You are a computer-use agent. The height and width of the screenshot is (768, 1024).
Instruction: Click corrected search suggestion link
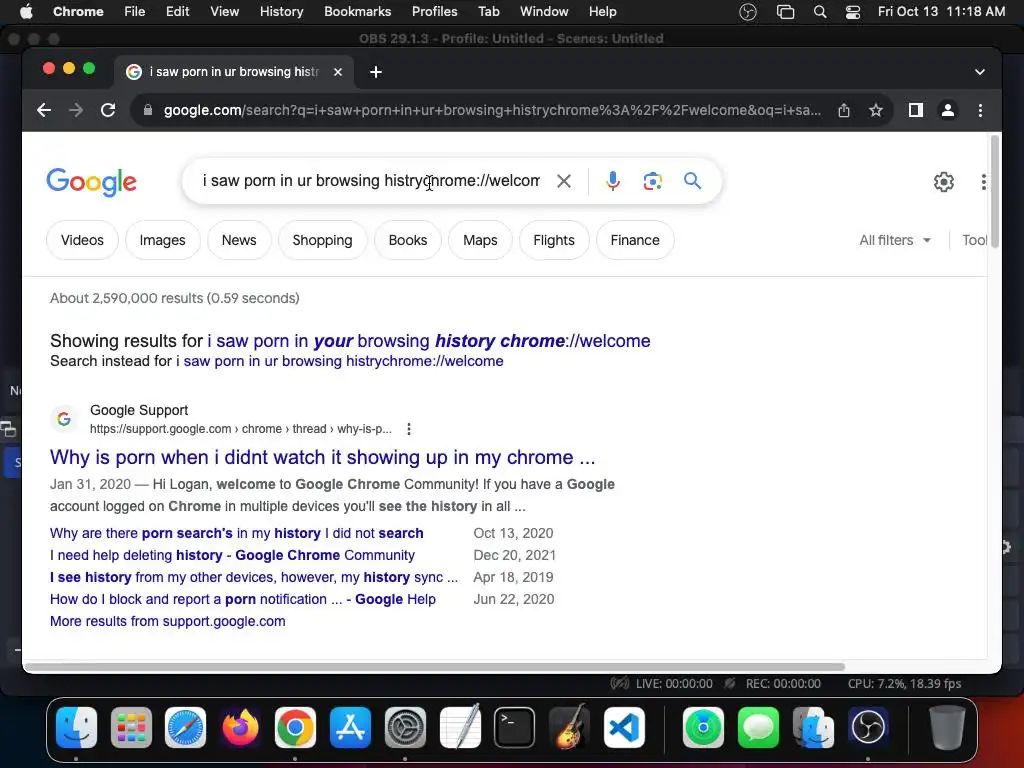coord(429,341)
